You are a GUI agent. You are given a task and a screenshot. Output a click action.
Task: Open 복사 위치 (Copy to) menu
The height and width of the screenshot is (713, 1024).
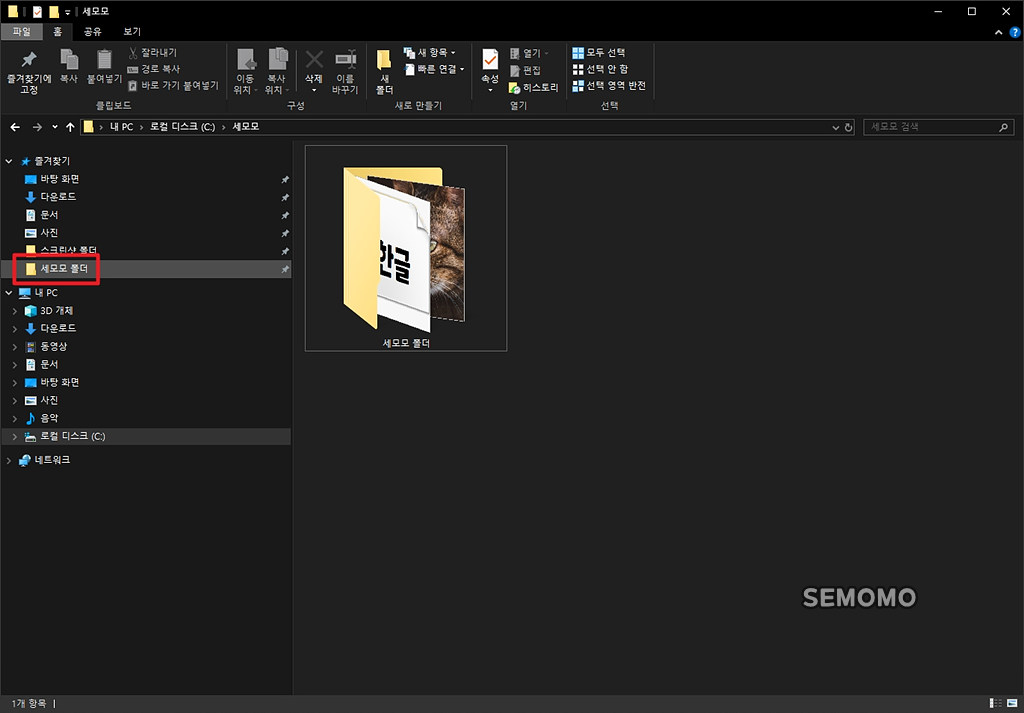tap(277, 72)
